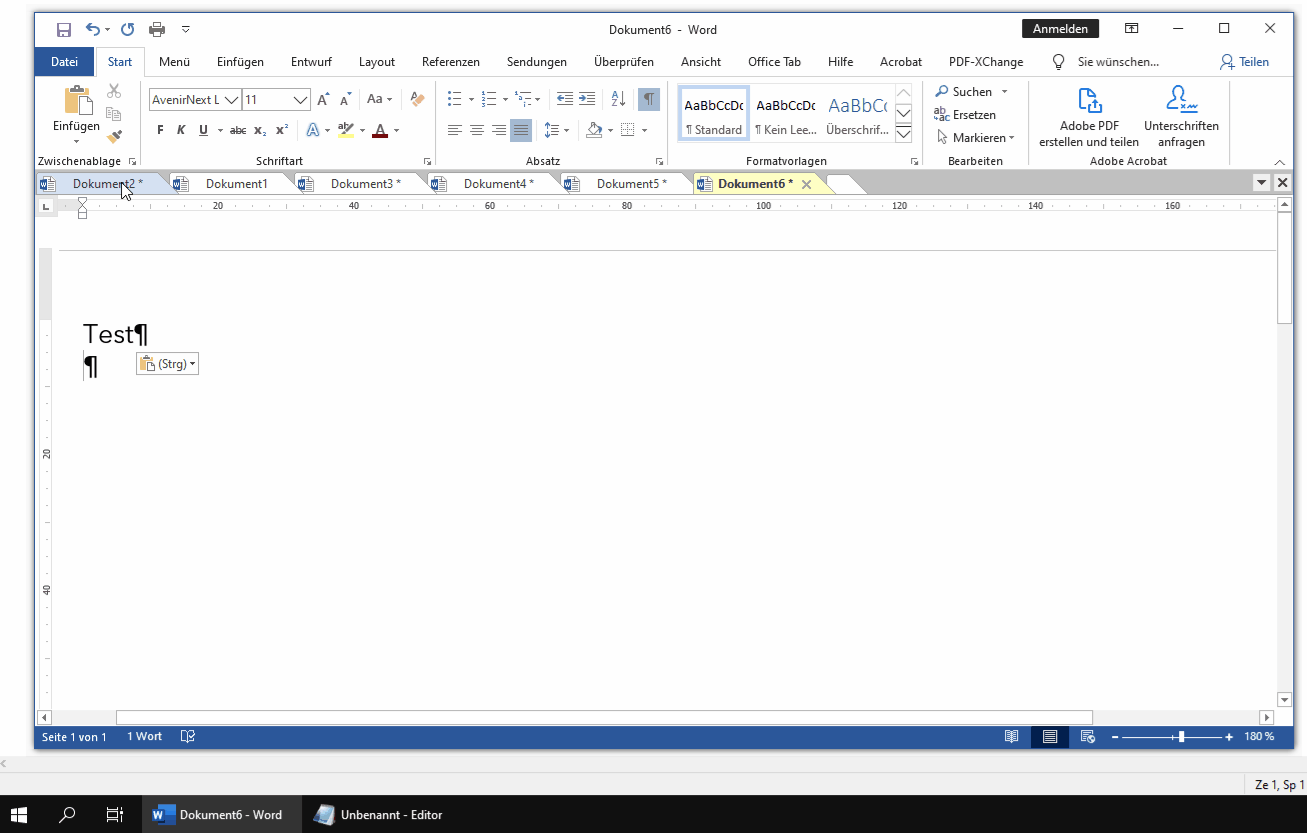
Task: Click the Format Painter brush icon
Action: 114,137
